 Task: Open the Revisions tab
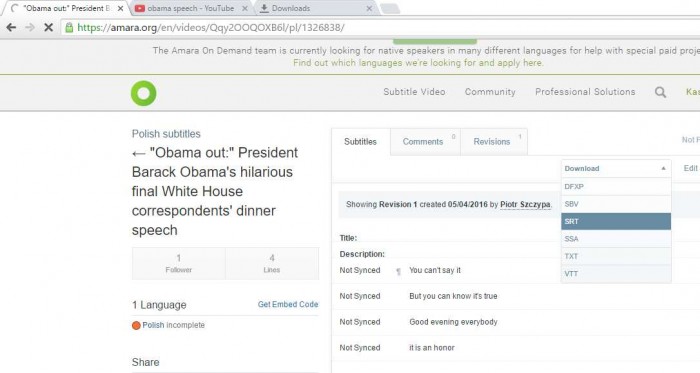(494, 142)
